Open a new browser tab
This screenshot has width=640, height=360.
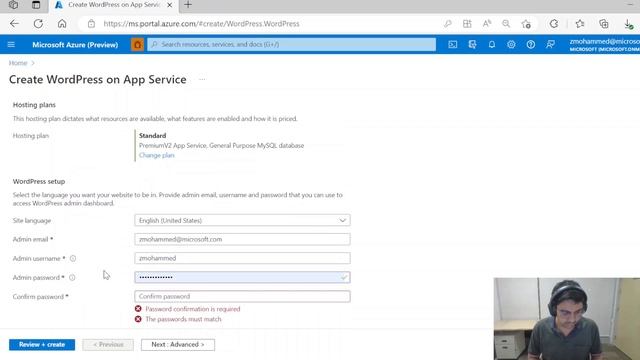click(x=188, y=5)
